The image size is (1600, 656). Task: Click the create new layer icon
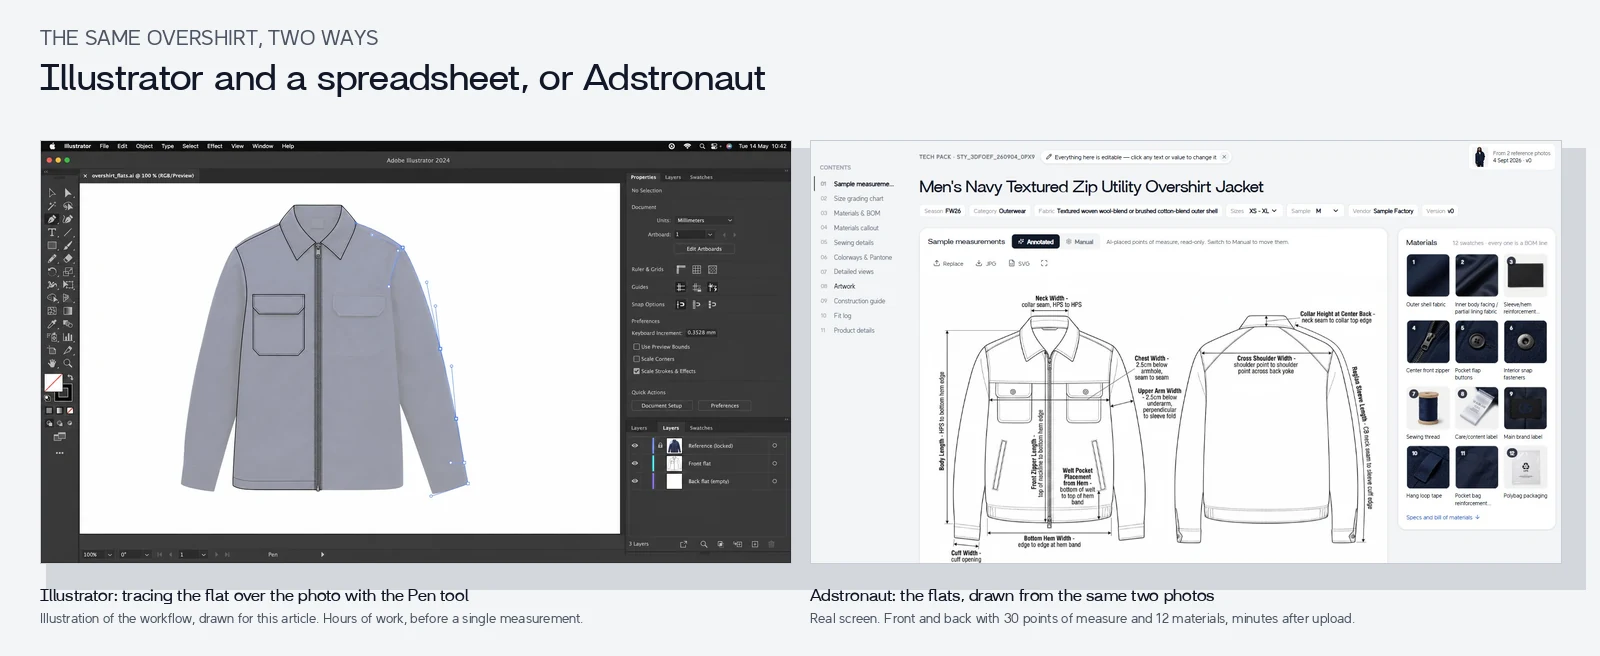coord(755,544)
